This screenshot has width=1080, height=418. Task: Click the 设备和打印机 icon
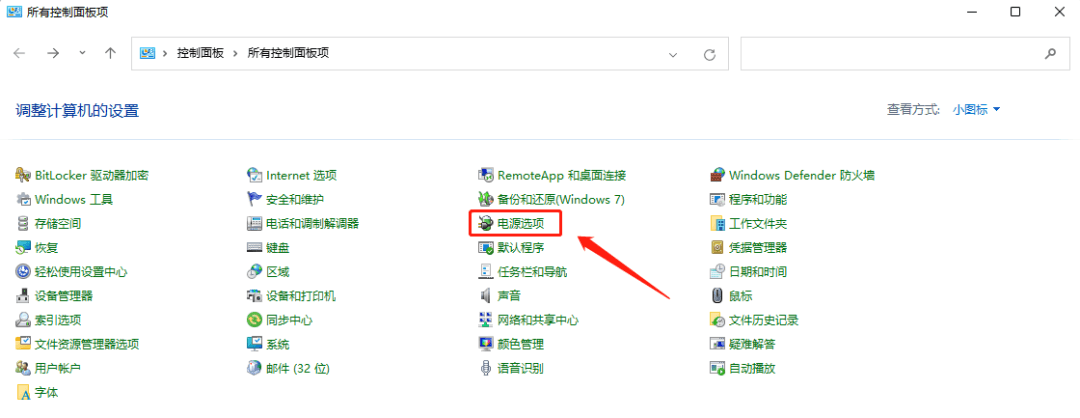tap(255, 295)
